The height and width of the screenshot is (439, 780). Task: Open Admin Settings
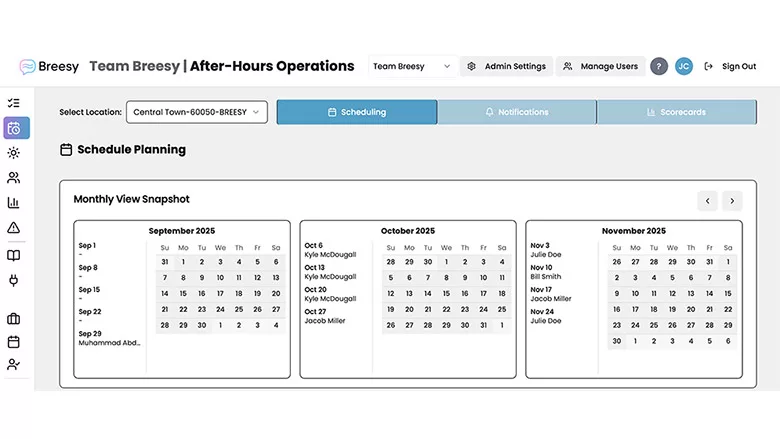point(506,66)
